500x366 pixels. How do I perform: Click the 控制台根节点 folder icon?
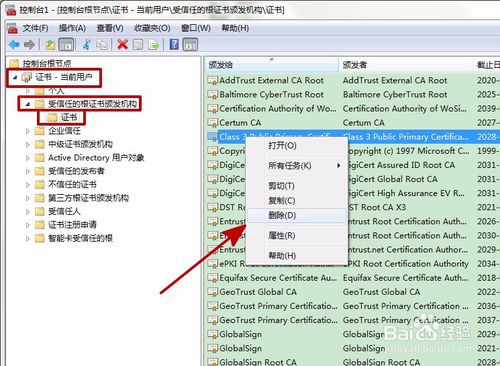point(14,63)
